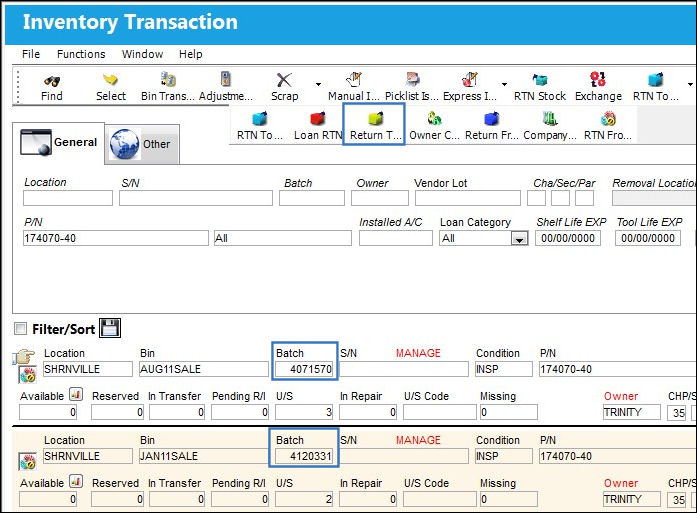Expand the dropdown arrow next to Scrap
Image resolution: width=697 pixels, height=513 pixels.
click(318, 84)
